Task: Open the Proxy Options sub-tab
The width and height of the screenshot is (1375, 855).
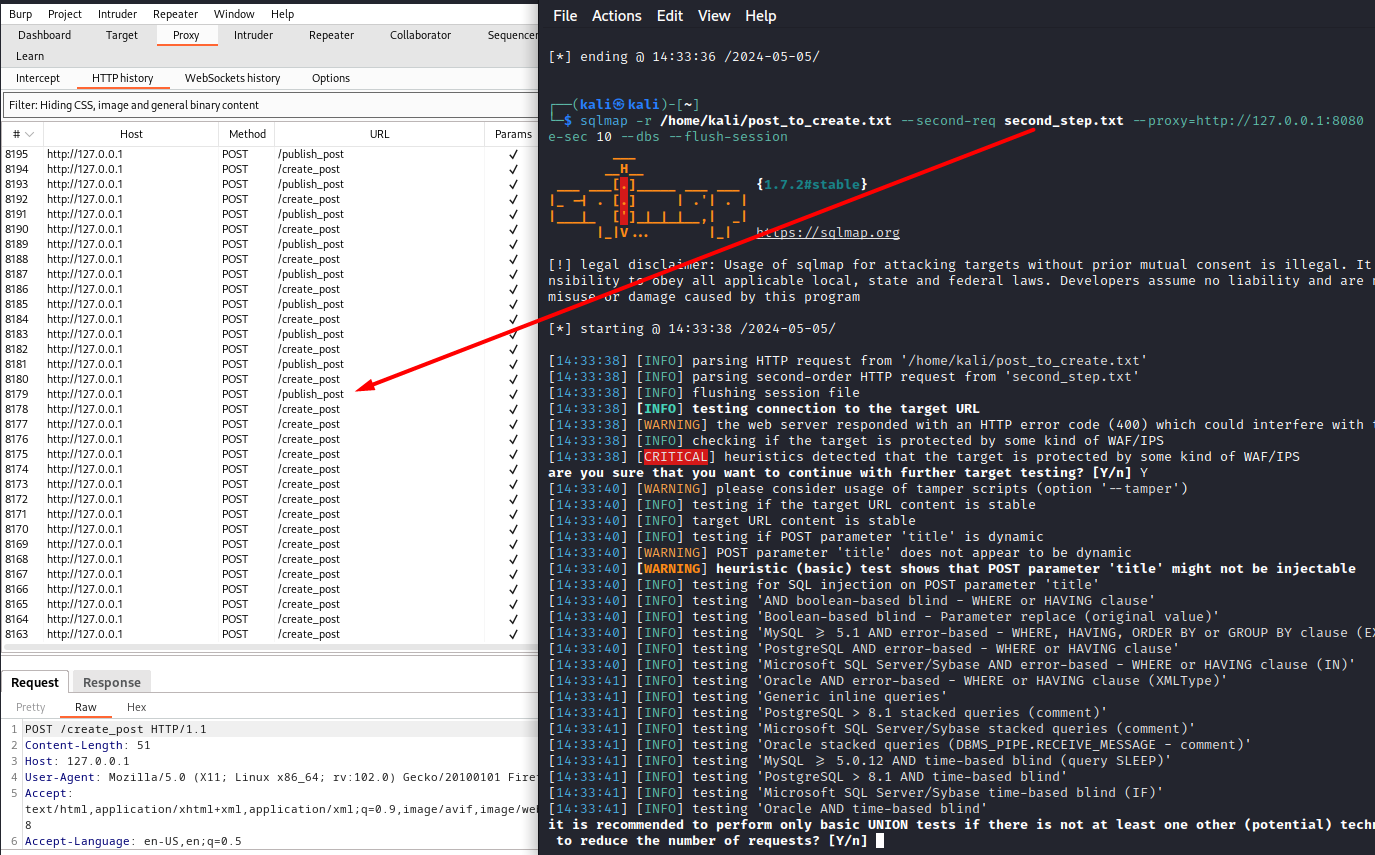Action: pos(331,78)
